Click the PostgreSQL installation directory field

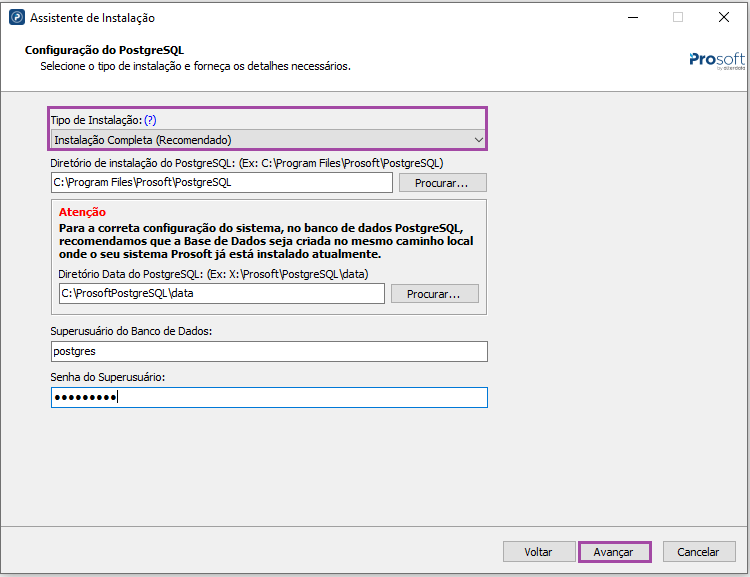(222, 183)
